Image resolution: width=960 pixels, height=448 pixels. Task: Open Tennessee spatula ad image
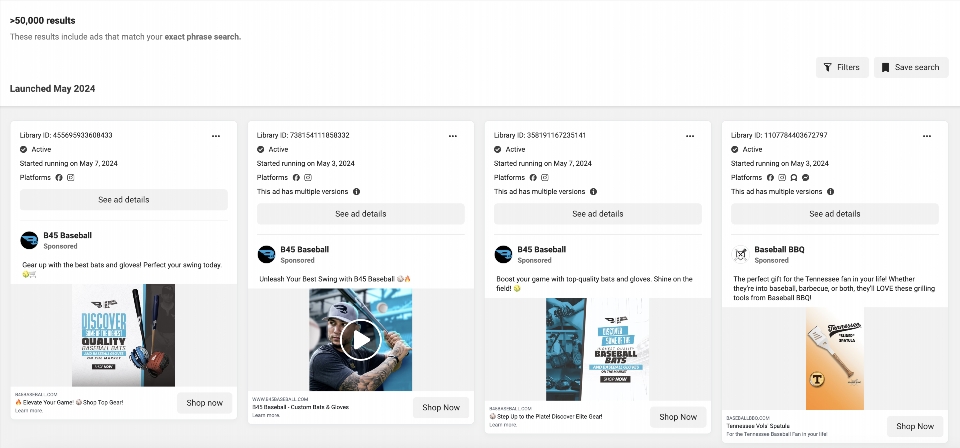pyautogui.click(x=834, y=359)
